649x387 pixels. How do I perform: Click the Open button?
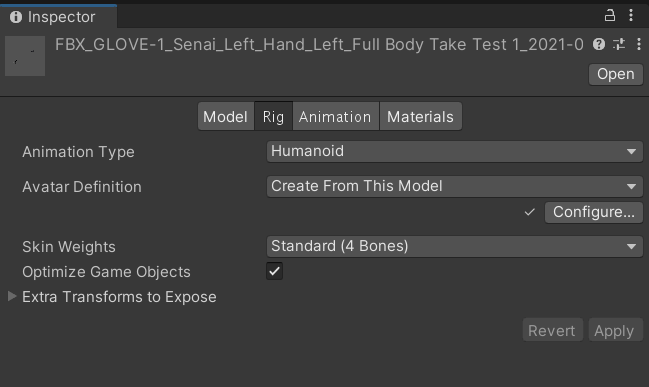point(615,75)
